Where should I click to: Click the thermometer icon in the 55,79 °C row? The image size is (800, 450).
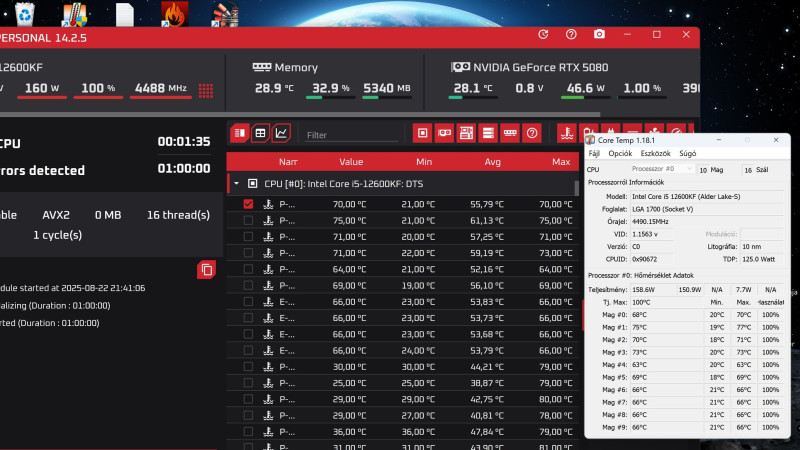point(268,204)
